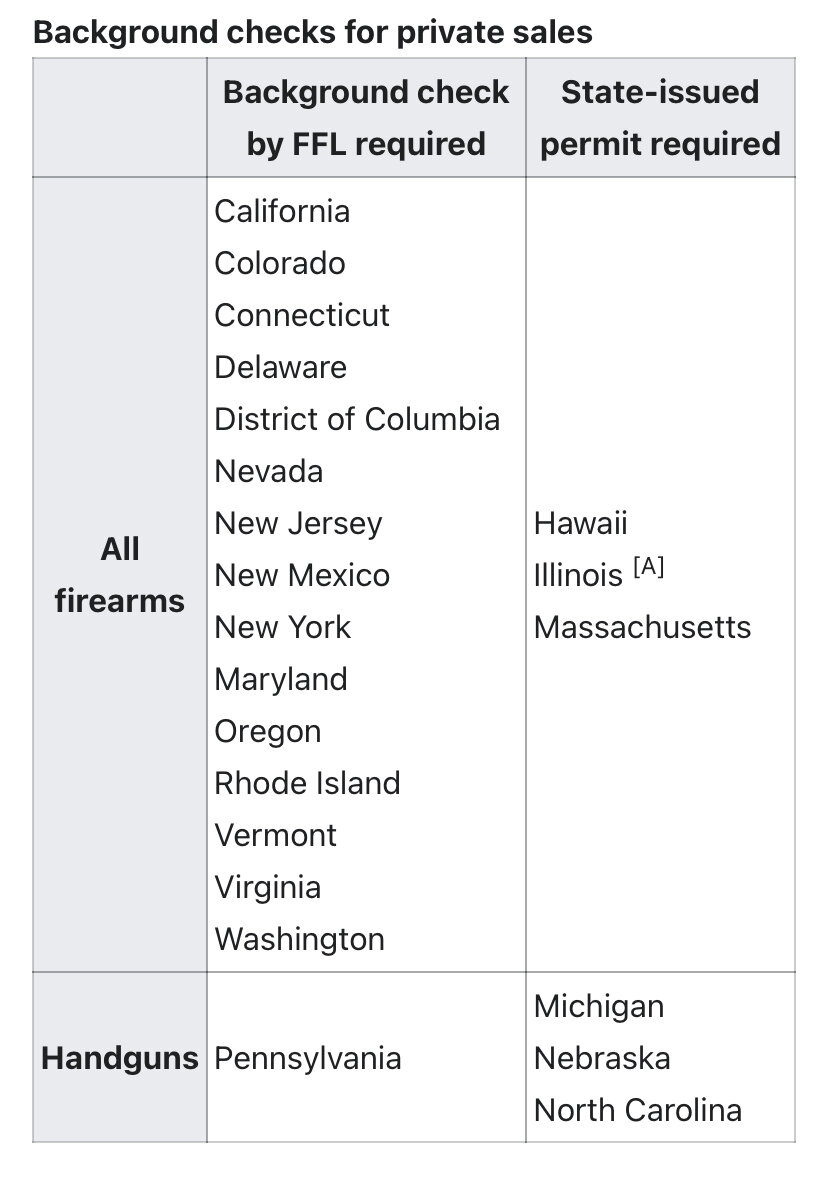Click Hawaii in the permit column

point(580,523)
